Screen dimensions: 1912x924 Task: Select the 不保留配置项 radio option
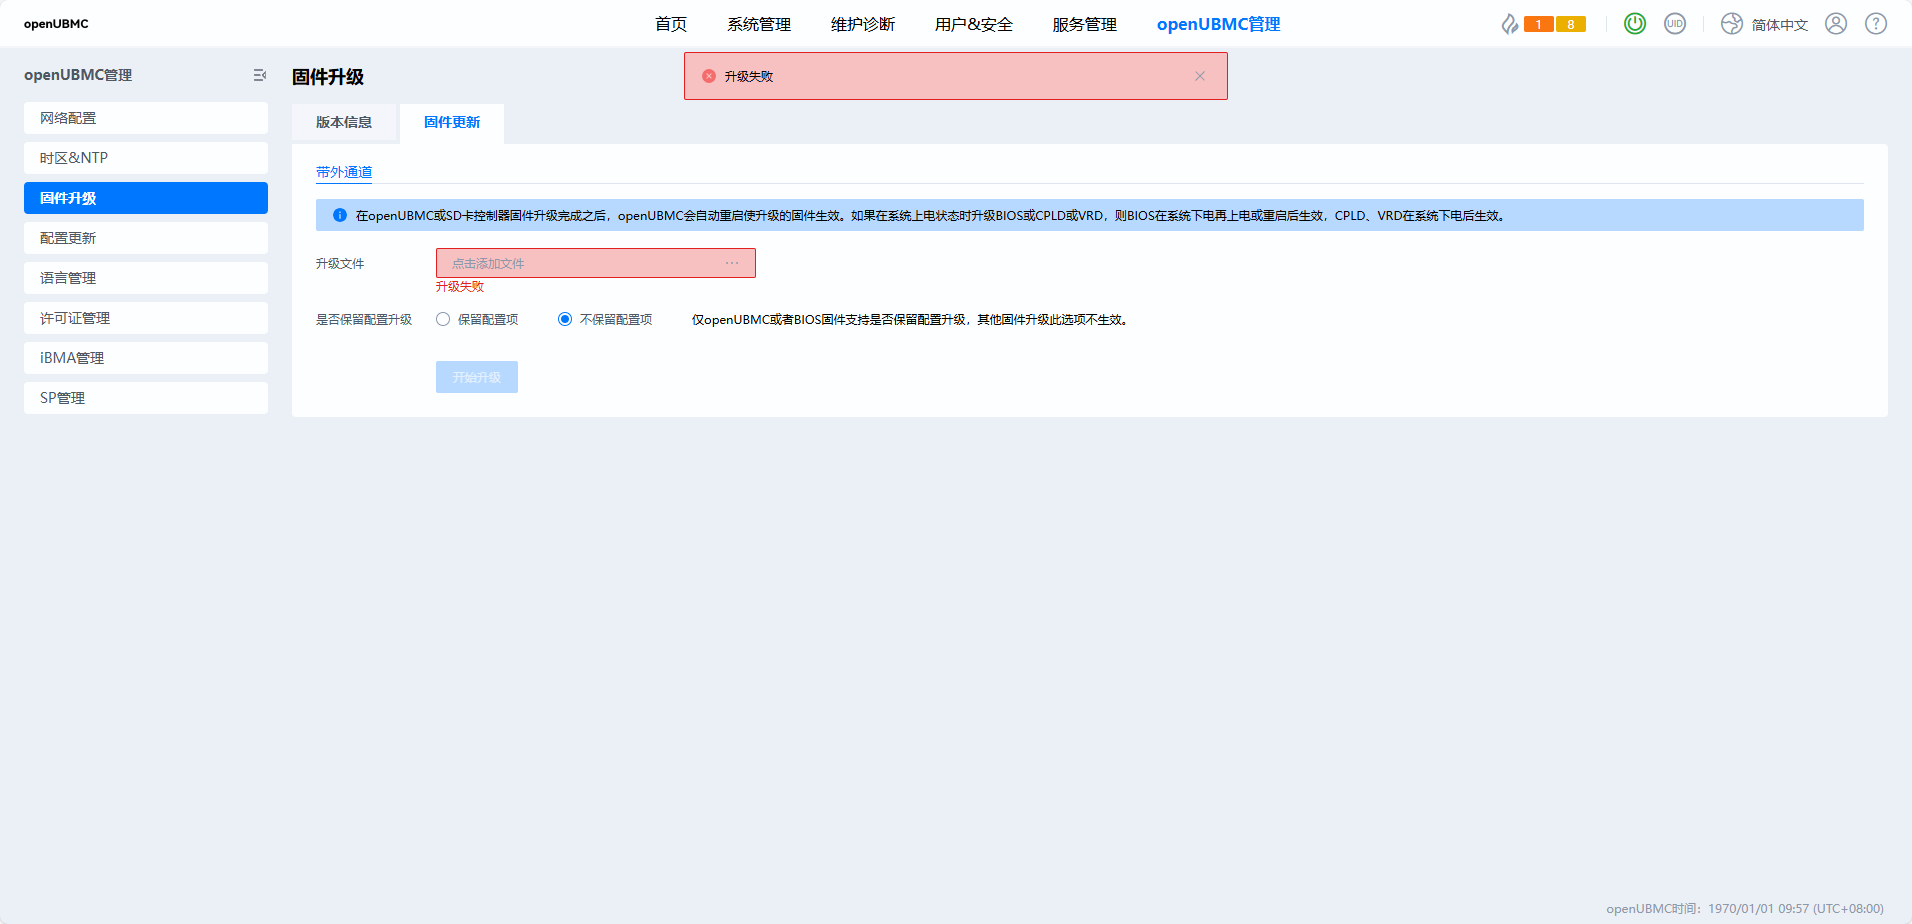565,320
